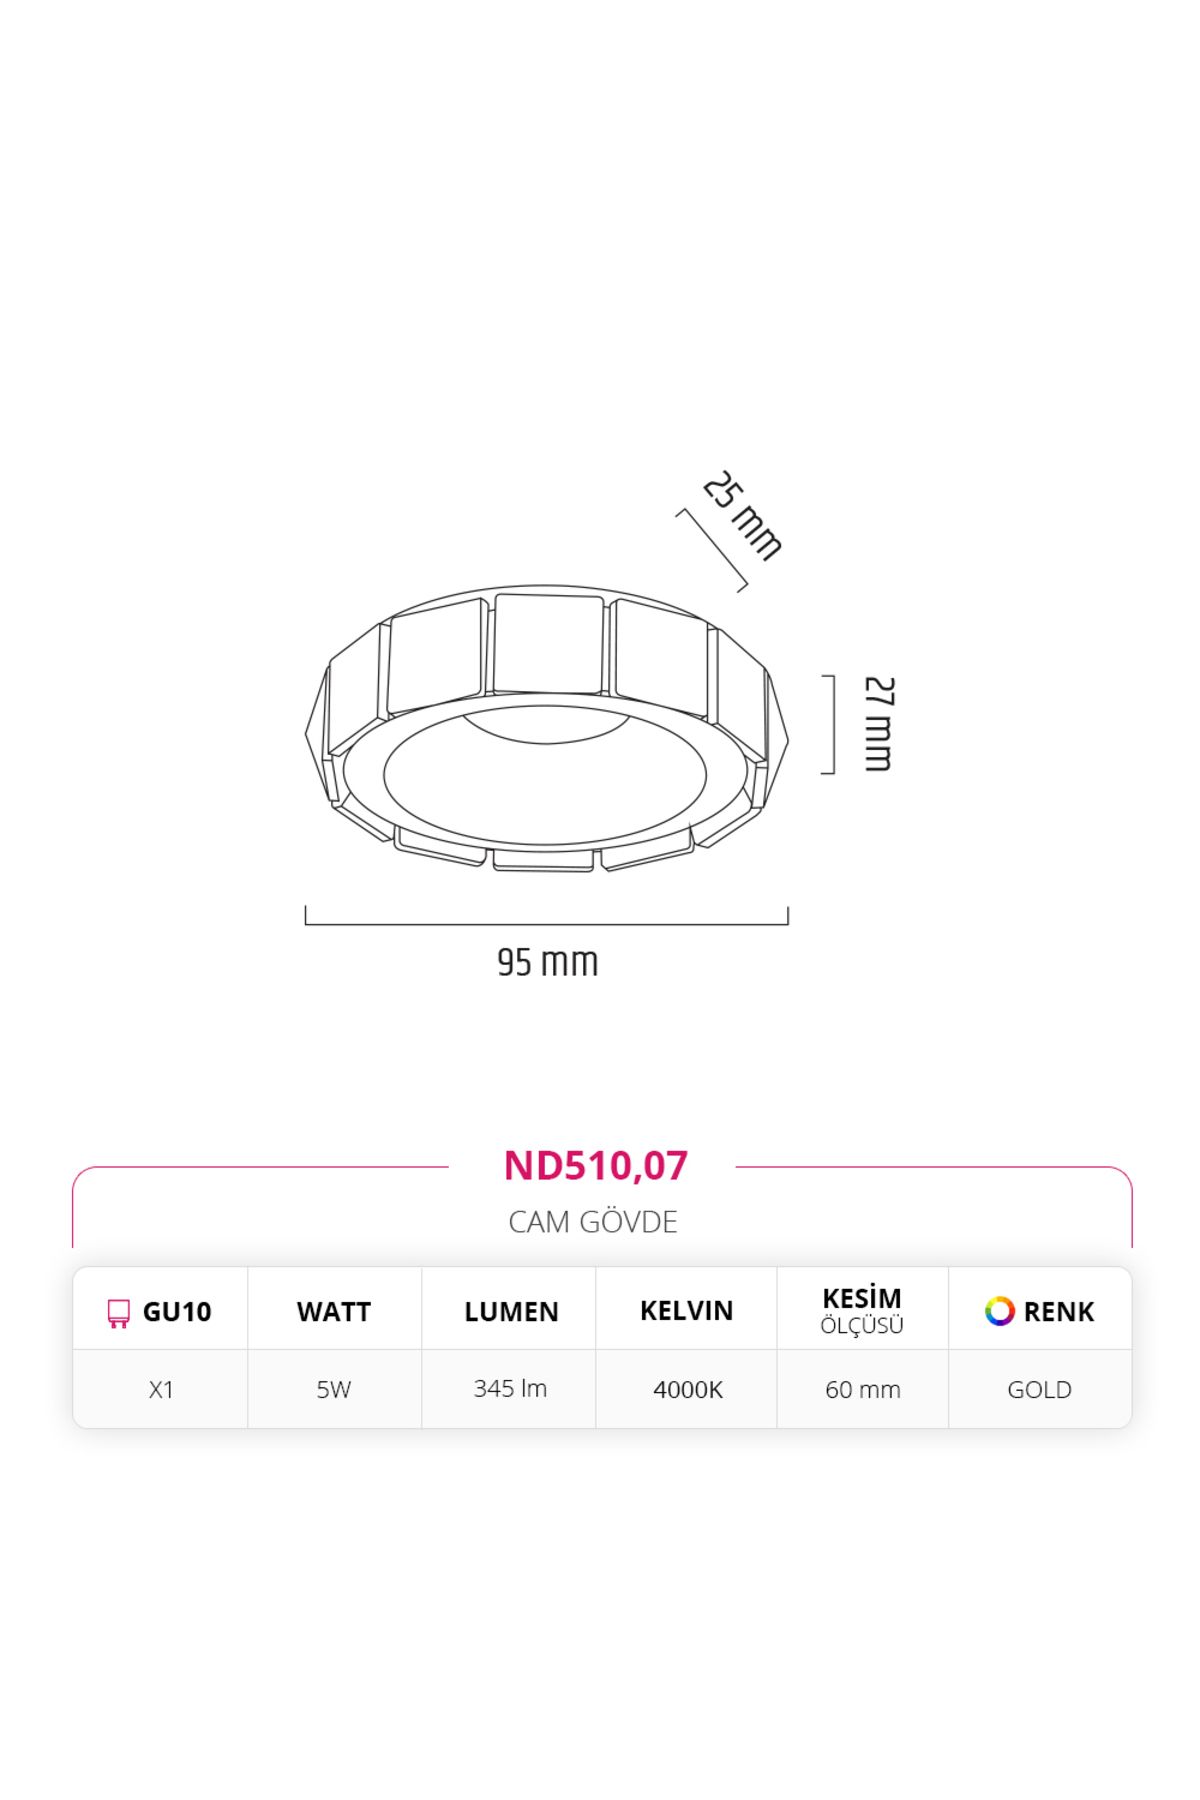1200x1800 pixels.
Task: Click the GU10 bulb socket icon
Action: pyautogui.click(x=119, y=1313)
